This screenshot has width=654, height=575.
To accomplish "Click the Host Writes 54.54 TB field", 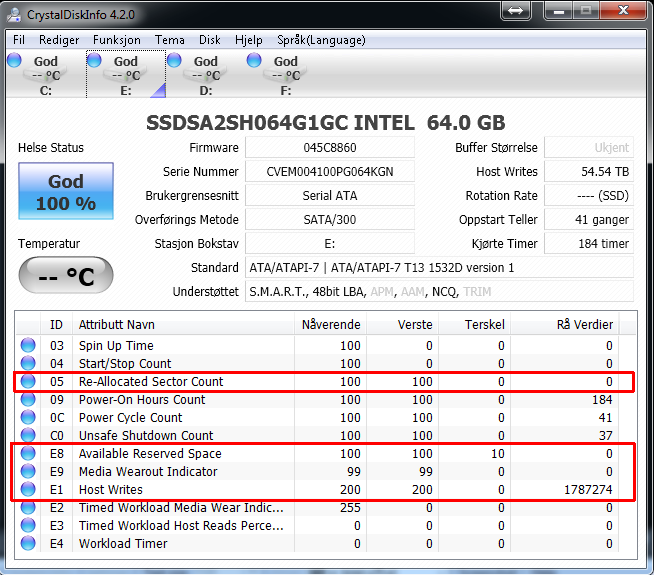I will pyautogui.click(x=589, y=172).
